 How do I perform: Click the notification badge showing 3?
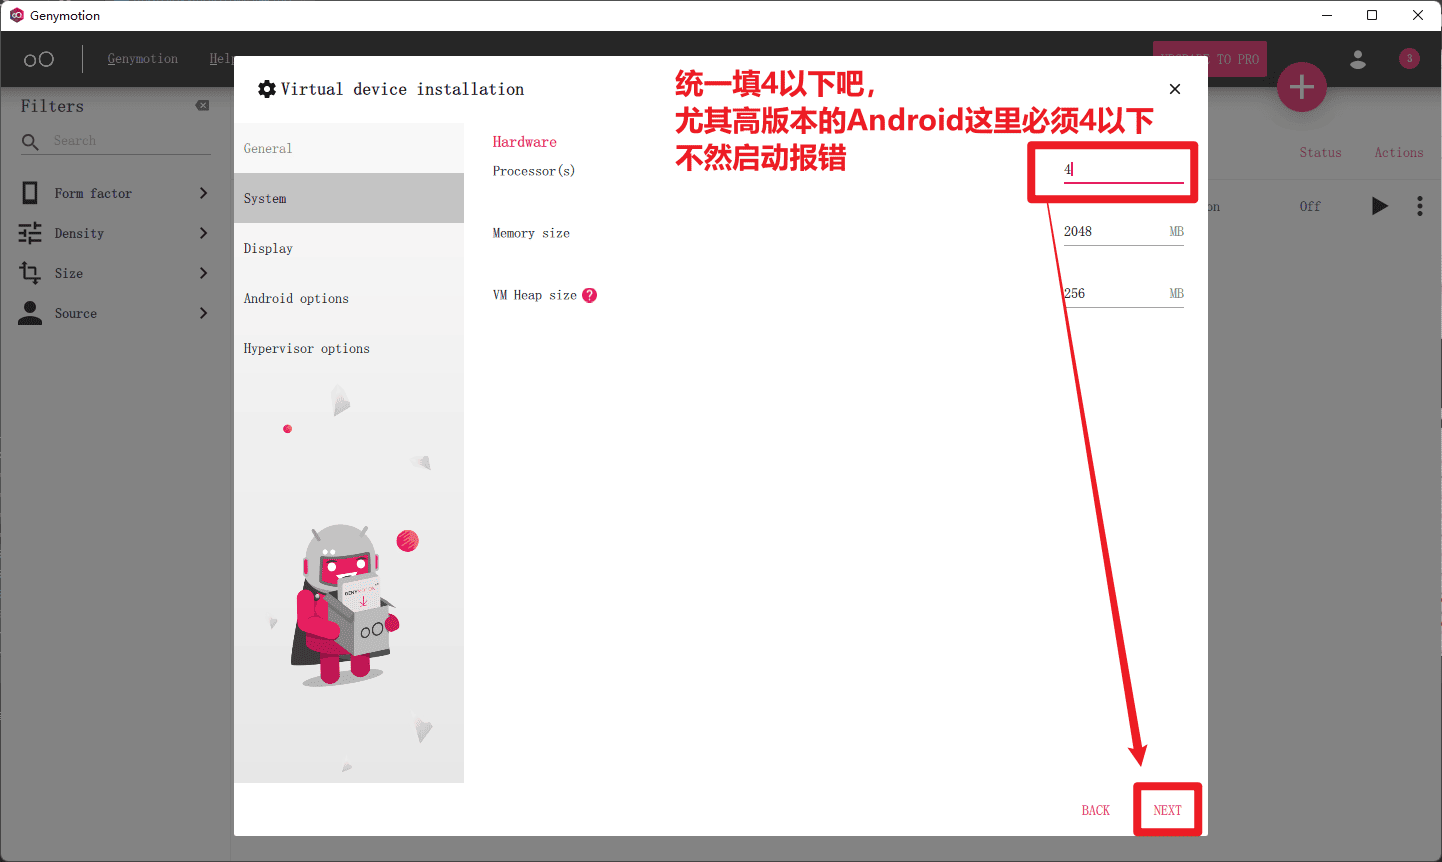1409,58
